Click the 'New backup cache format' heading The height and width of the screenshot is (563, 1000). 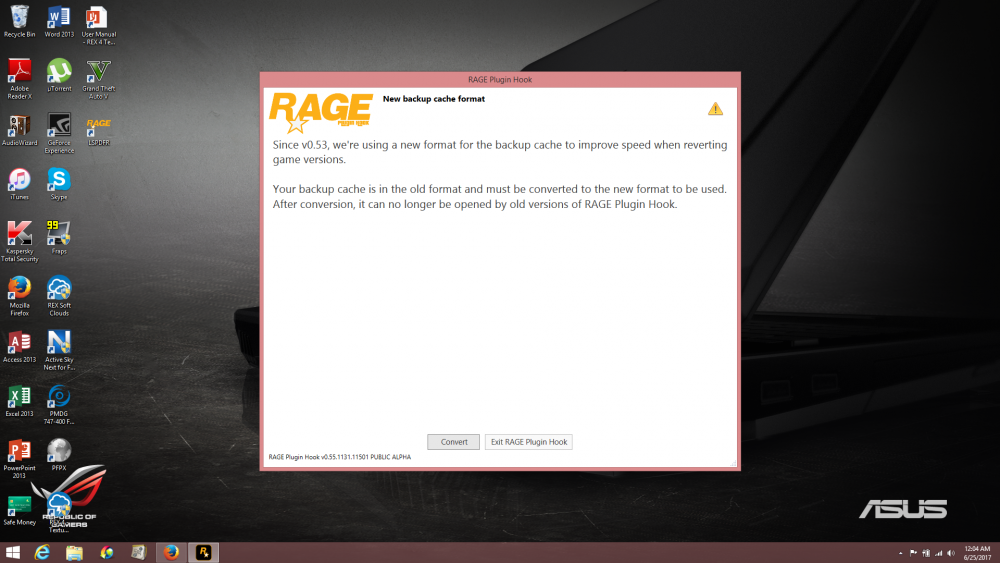click(x=434, y=99)
